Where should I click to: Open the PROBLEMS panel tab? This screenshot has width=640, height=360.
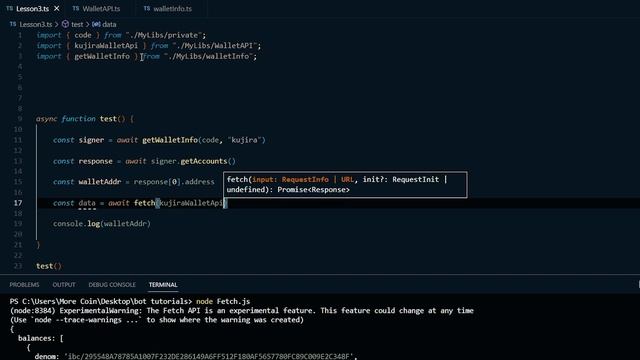click(24, 284)
